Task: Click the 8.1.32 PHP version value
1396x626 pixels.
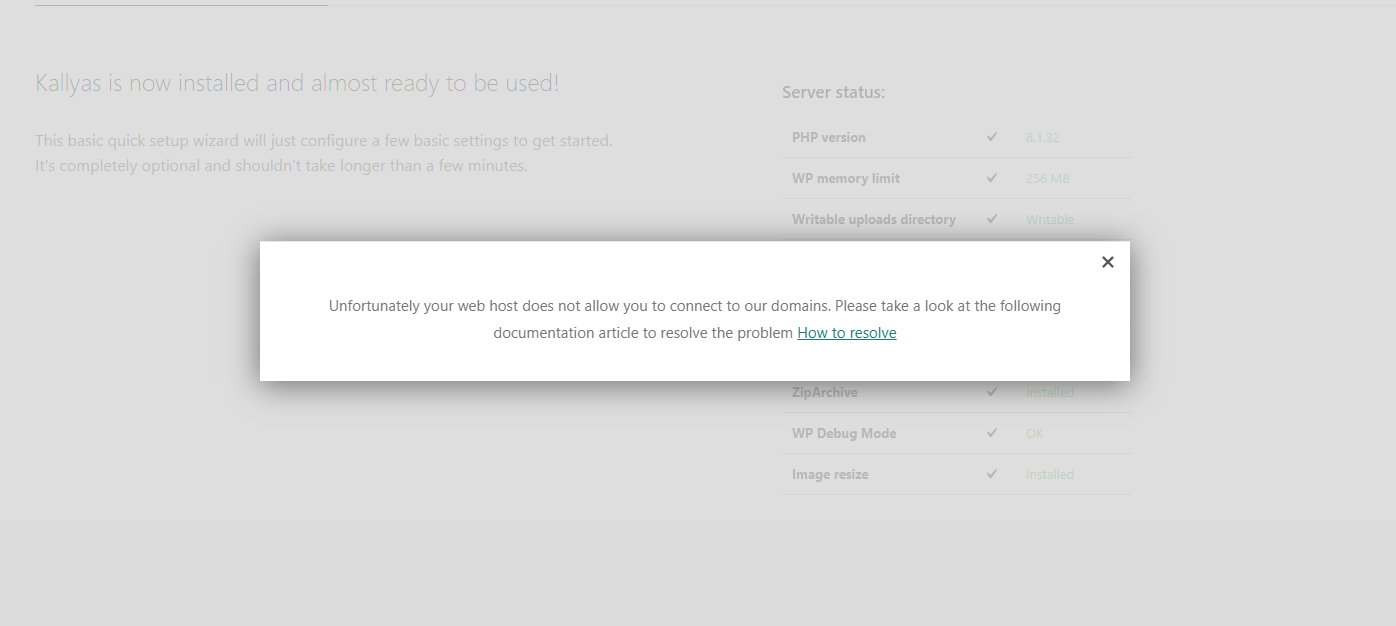Action: point(1044,137)
